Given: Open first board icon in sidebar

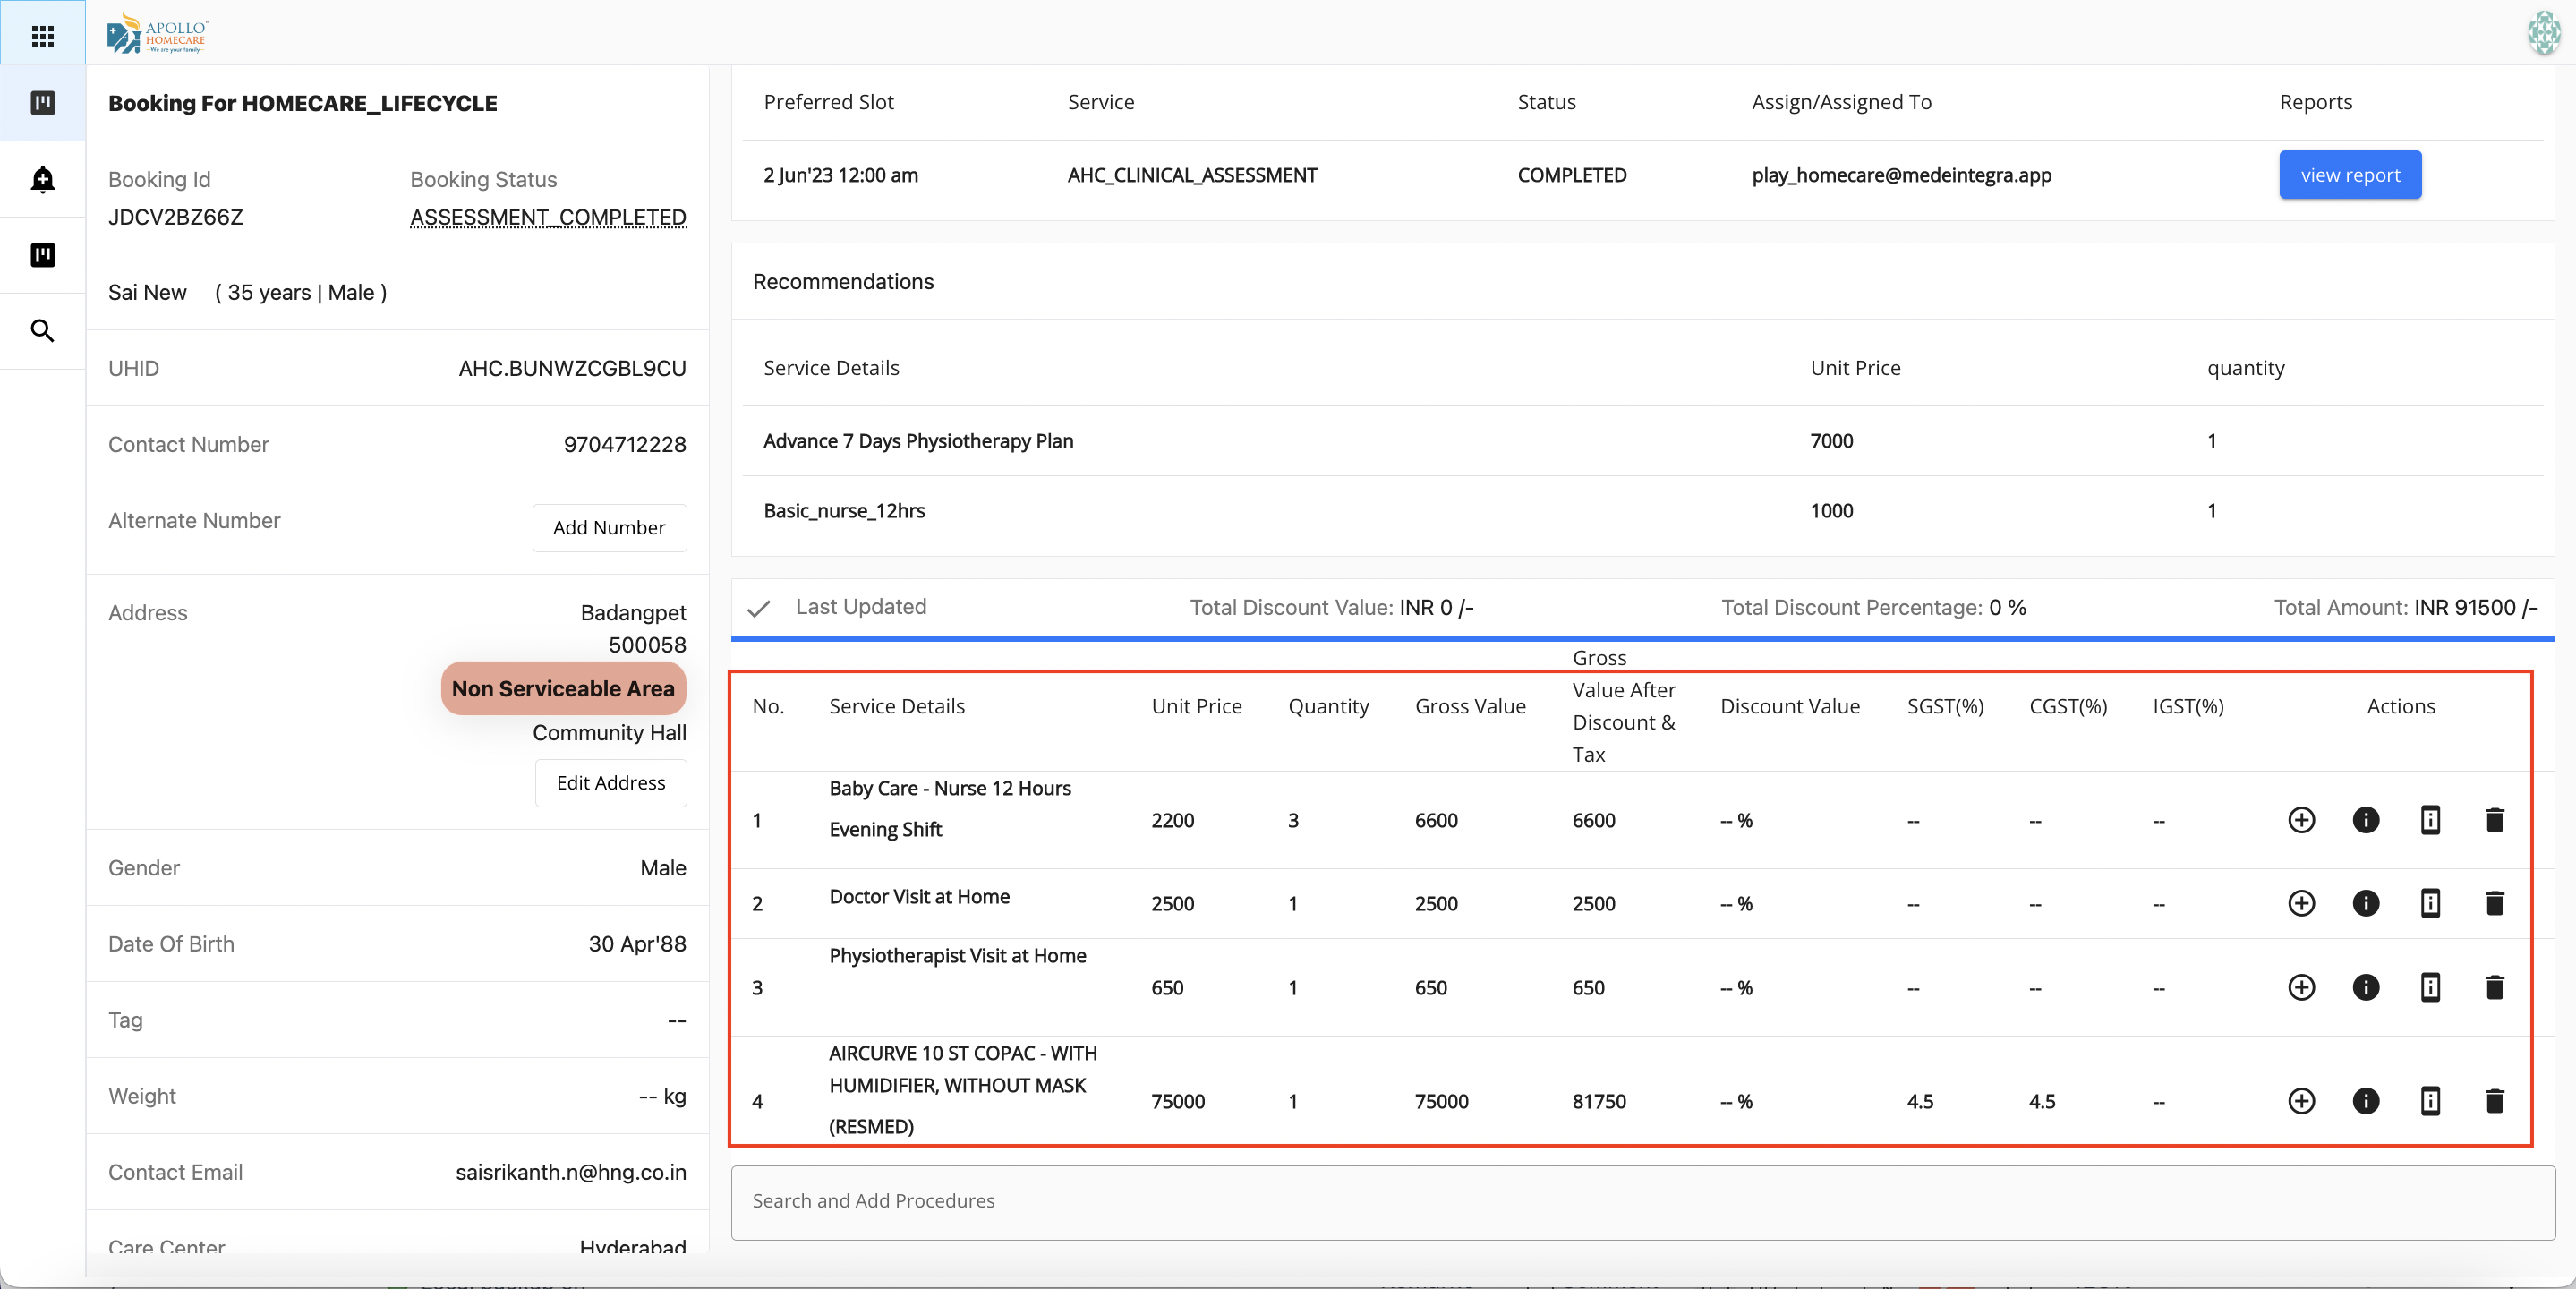Looking at the screenshot, I should click(x=42, y=103).
